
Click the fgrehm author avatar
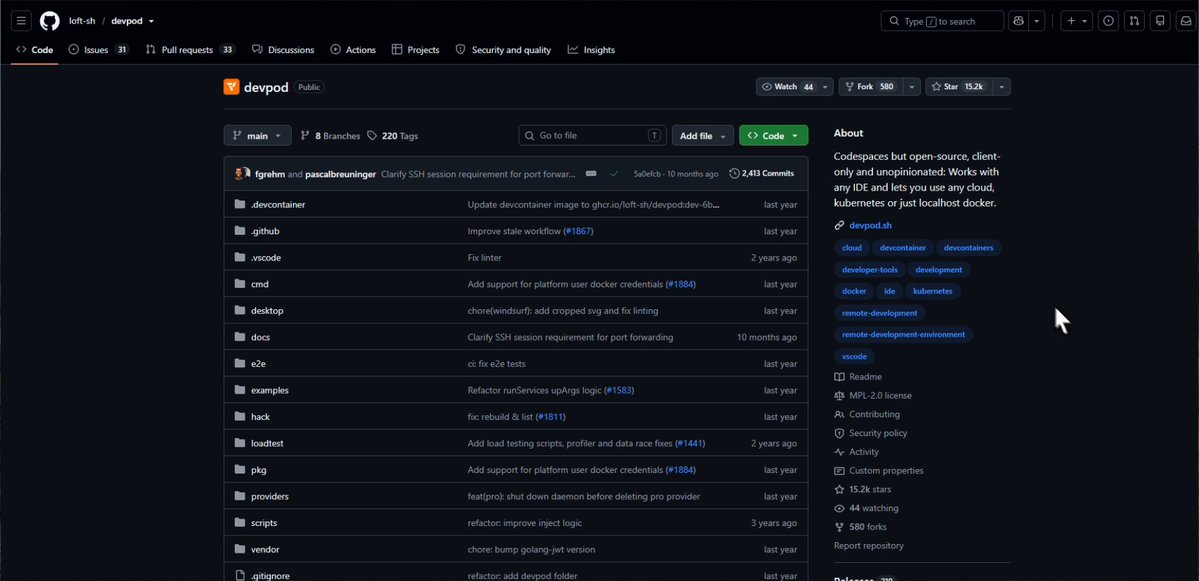242,174
